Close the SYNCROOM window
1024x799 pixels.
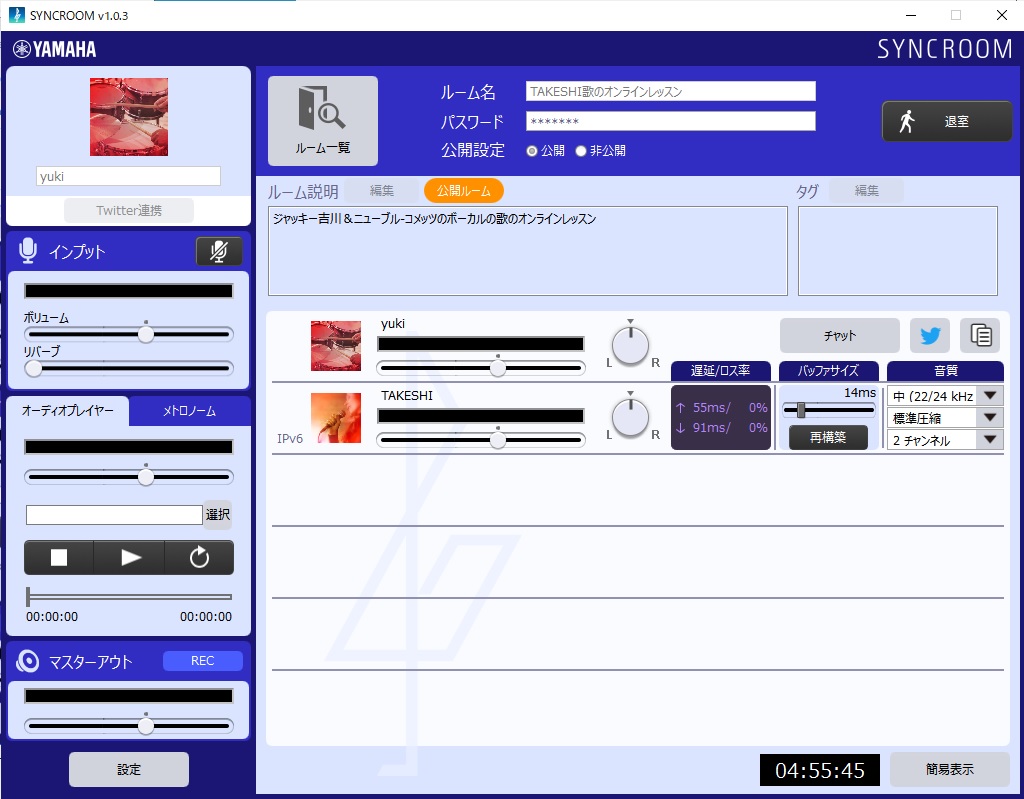pos(1001,15)
